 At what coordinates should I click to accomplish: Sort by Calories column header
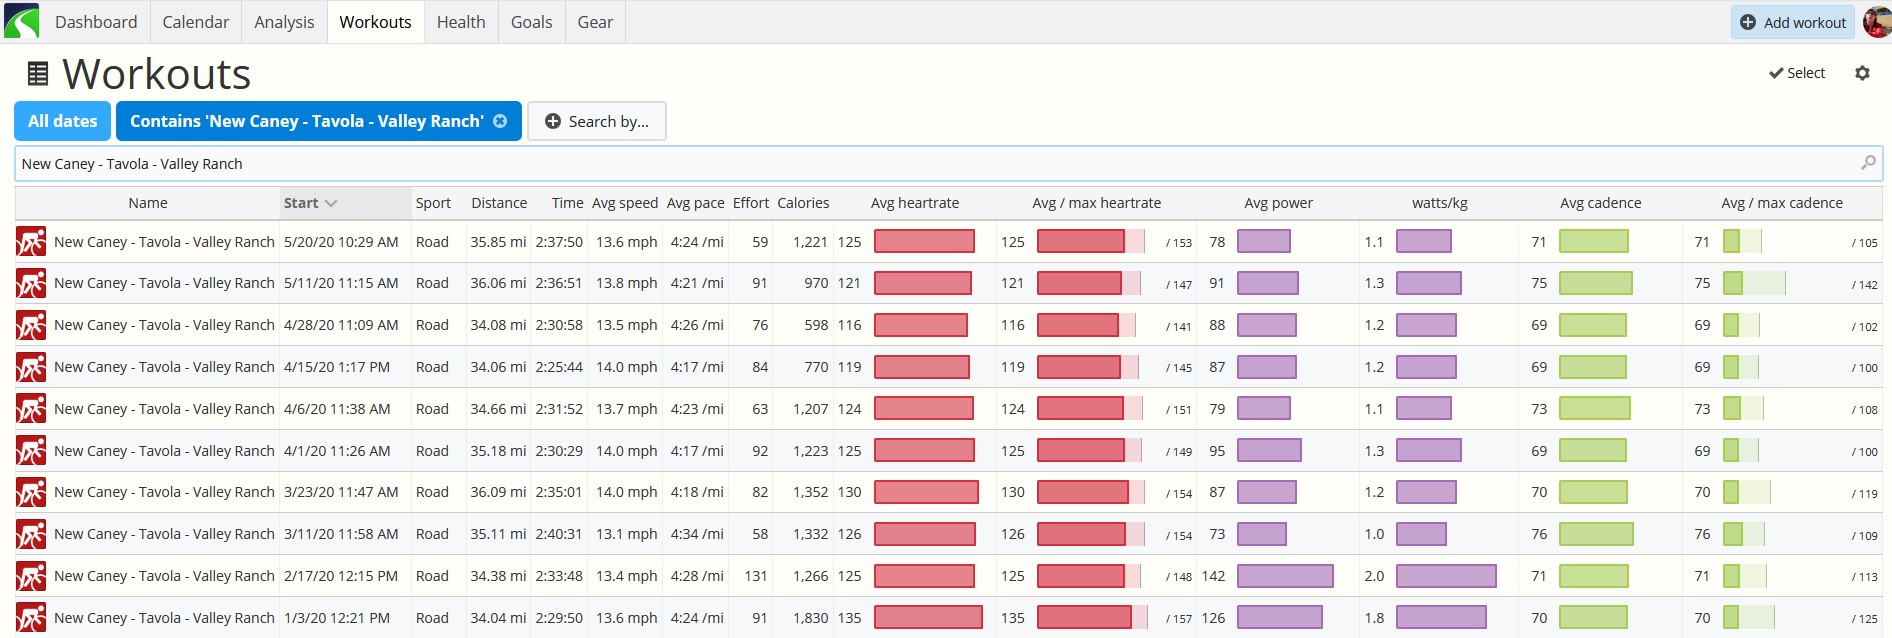(803, 203)
